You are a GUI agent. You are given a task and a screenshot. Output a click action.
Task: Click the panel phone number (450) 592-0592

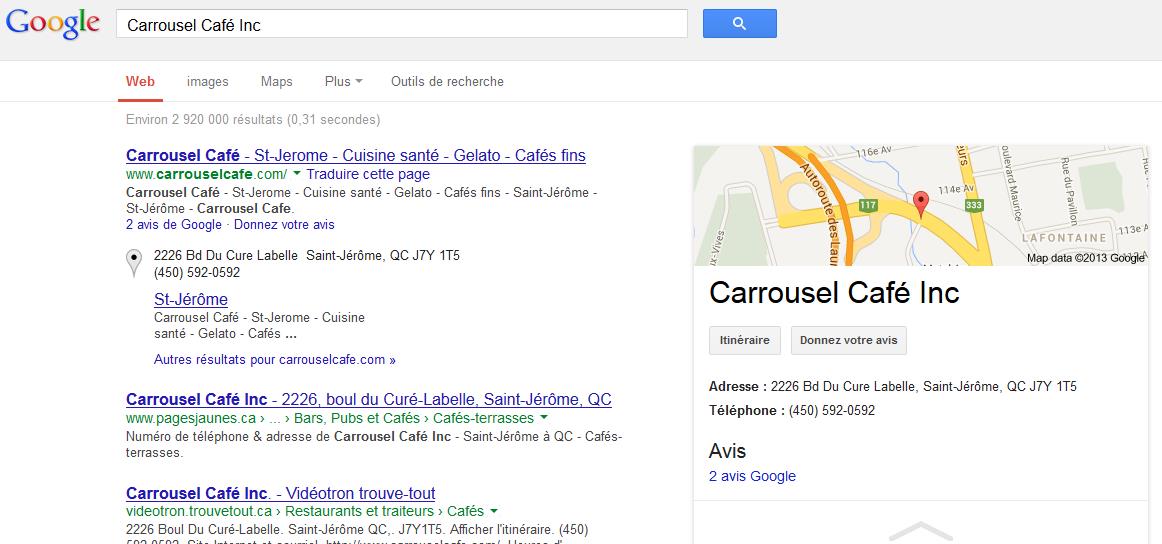tap(831, 410)
